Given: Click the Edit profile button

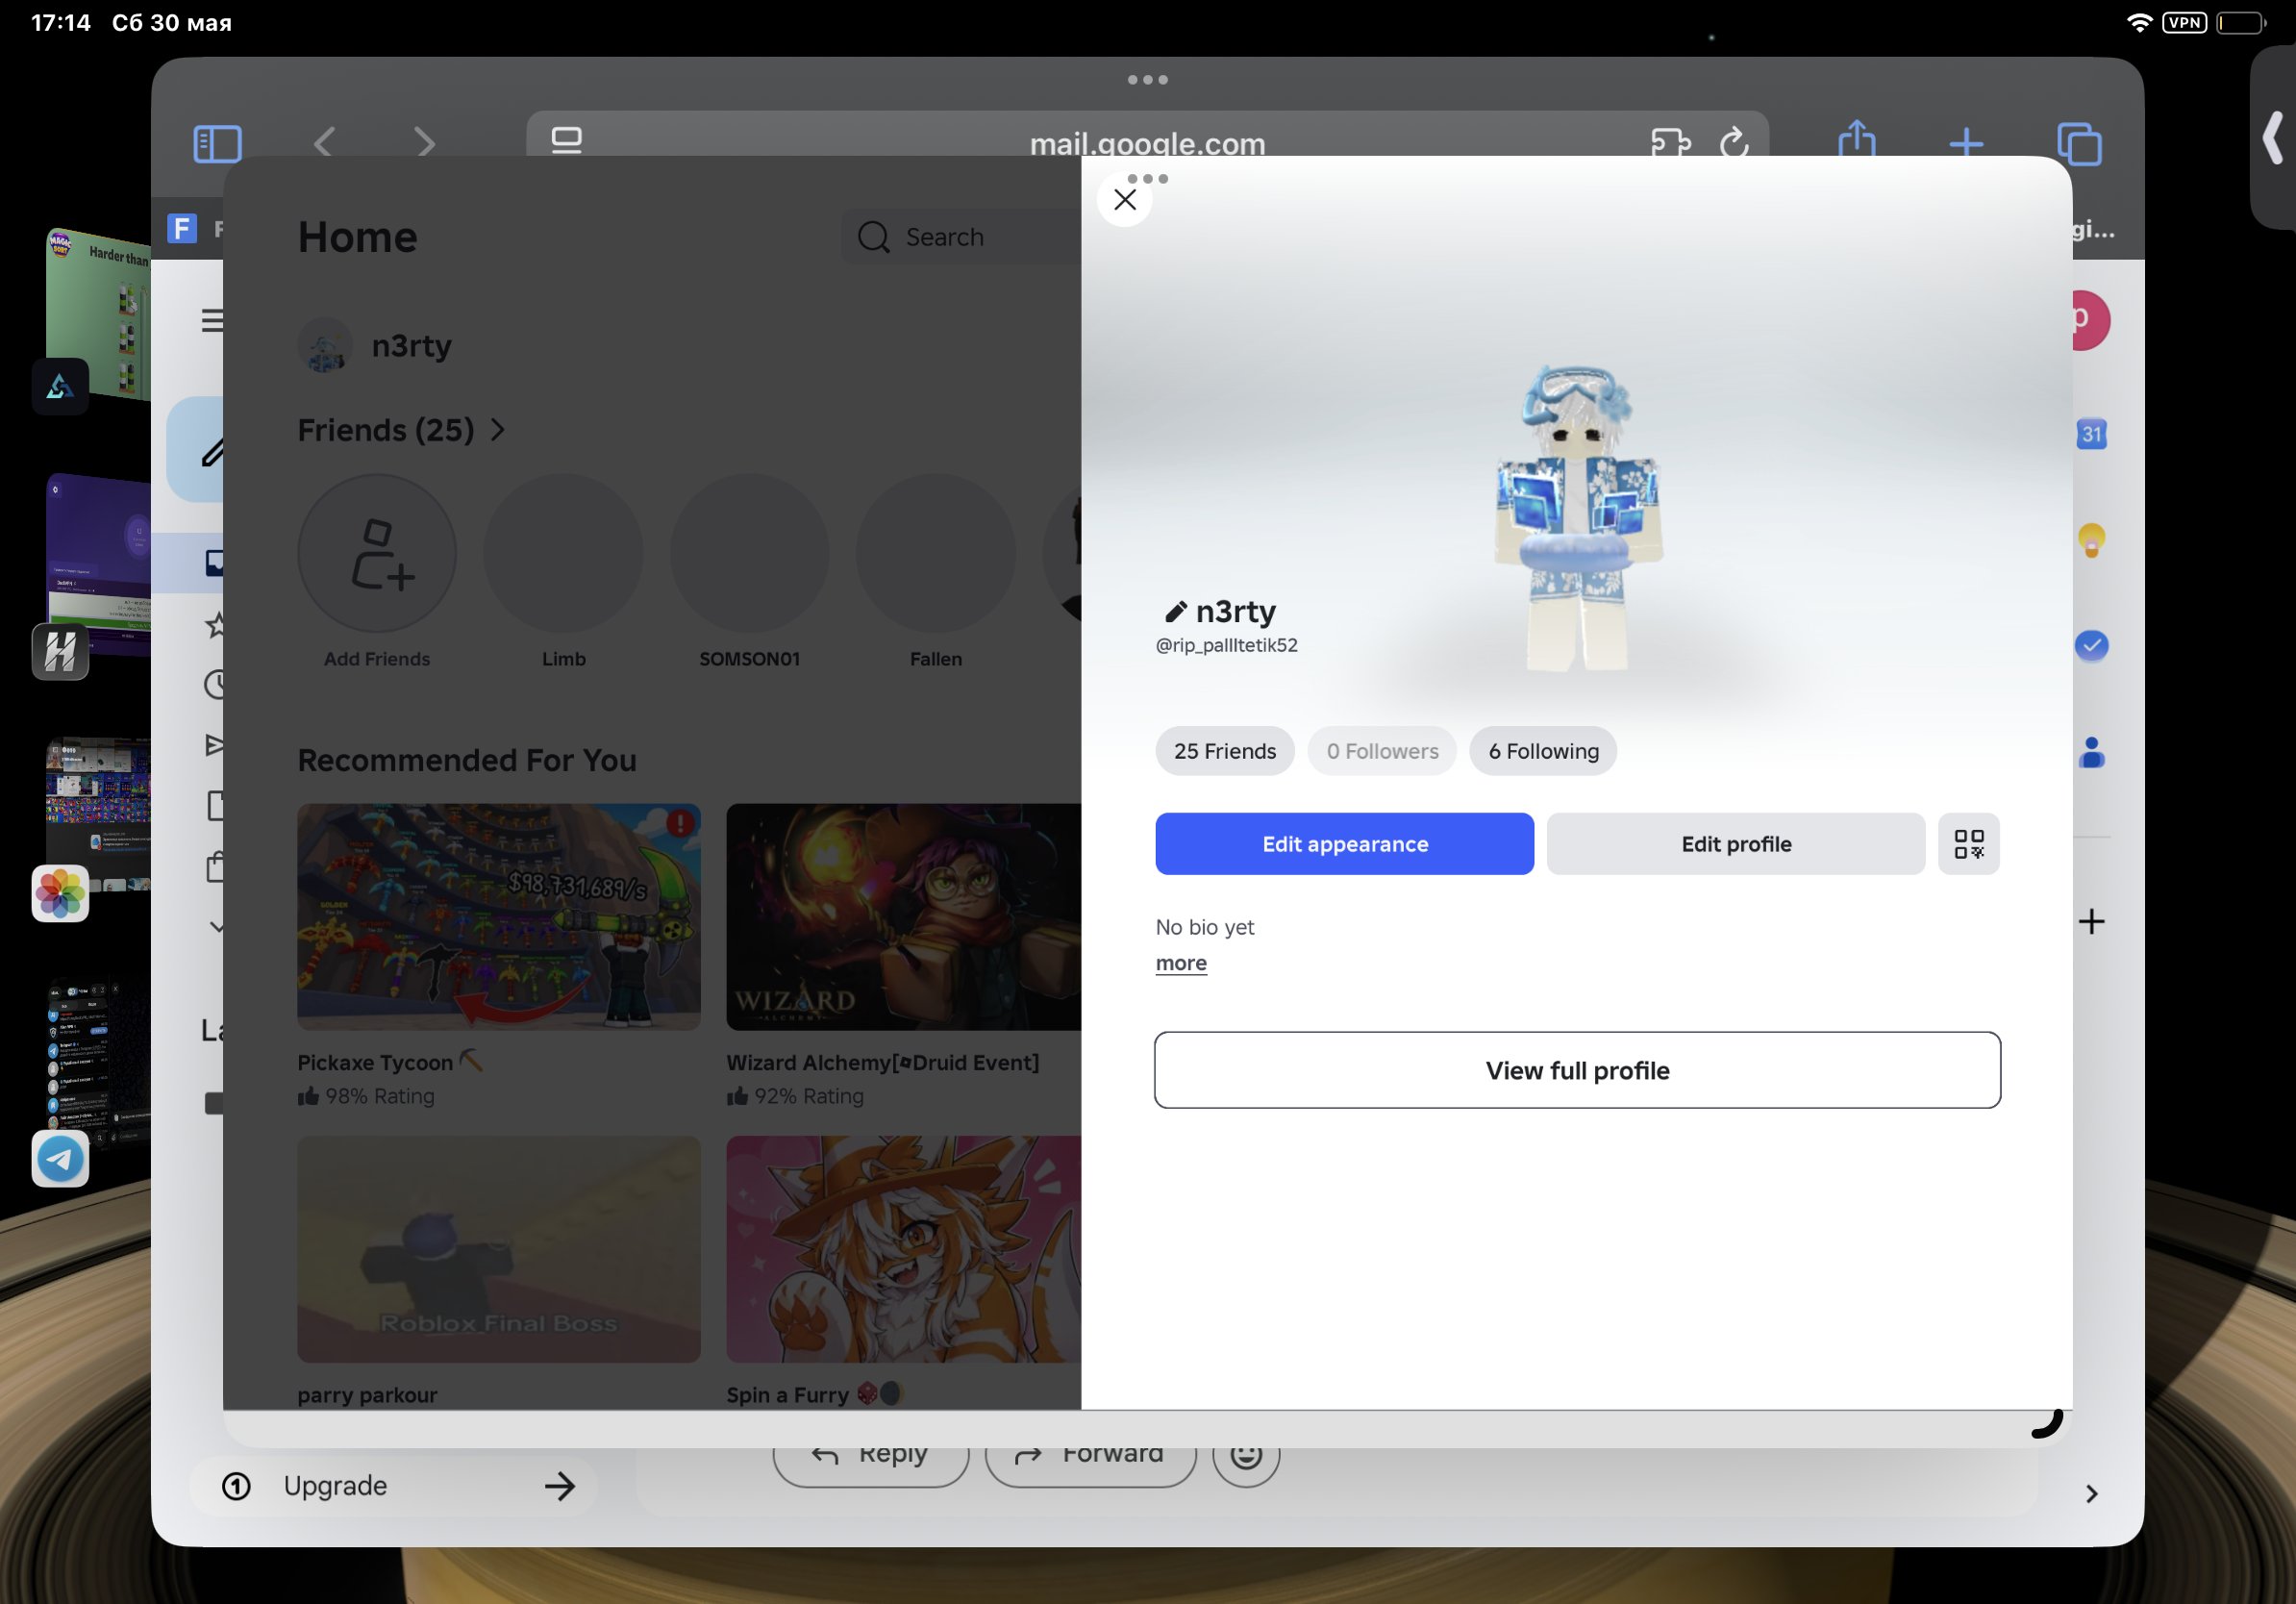Looking at the screenshot, I should click(x=1735, y=844).
